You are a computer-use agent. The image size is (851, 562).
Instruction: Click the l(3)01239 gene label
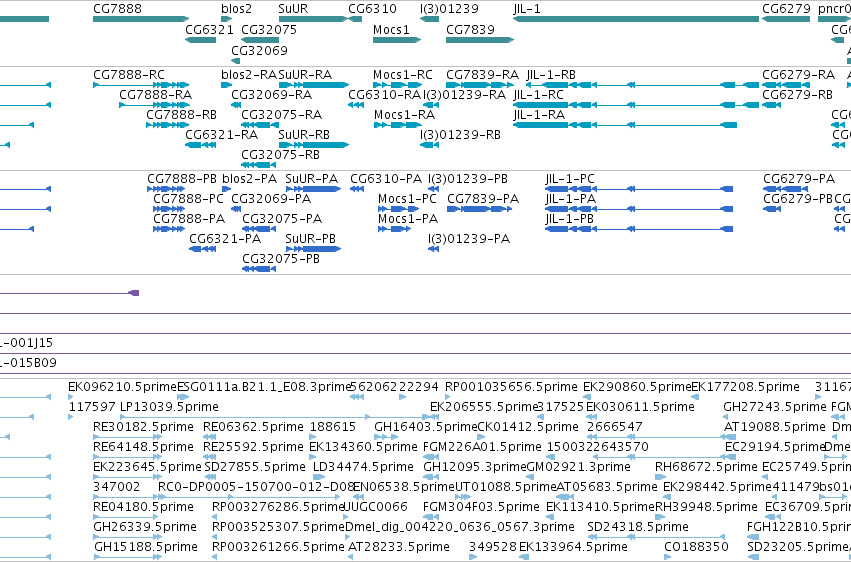pos(449,9)
